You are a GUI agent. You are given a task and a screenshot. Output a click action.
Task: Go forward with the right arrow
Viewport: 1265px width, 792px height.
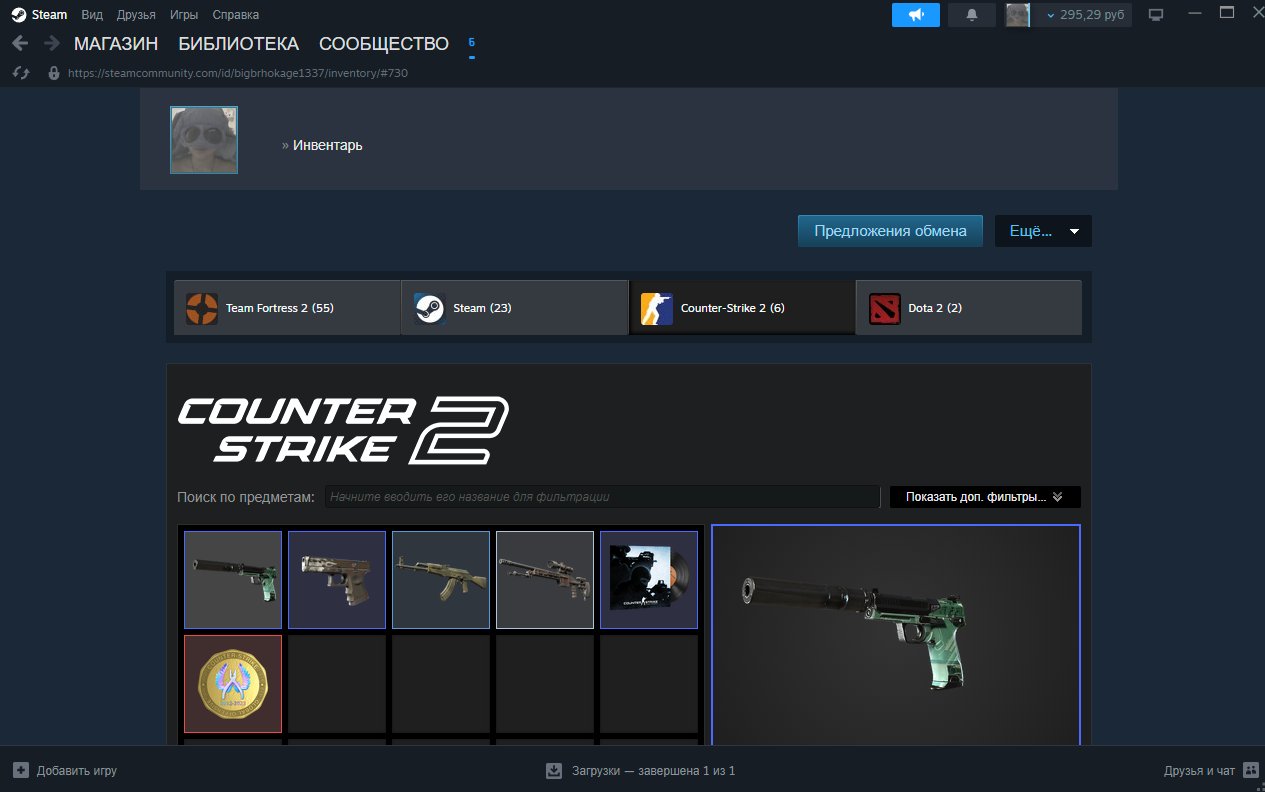[x=51, y=43]
